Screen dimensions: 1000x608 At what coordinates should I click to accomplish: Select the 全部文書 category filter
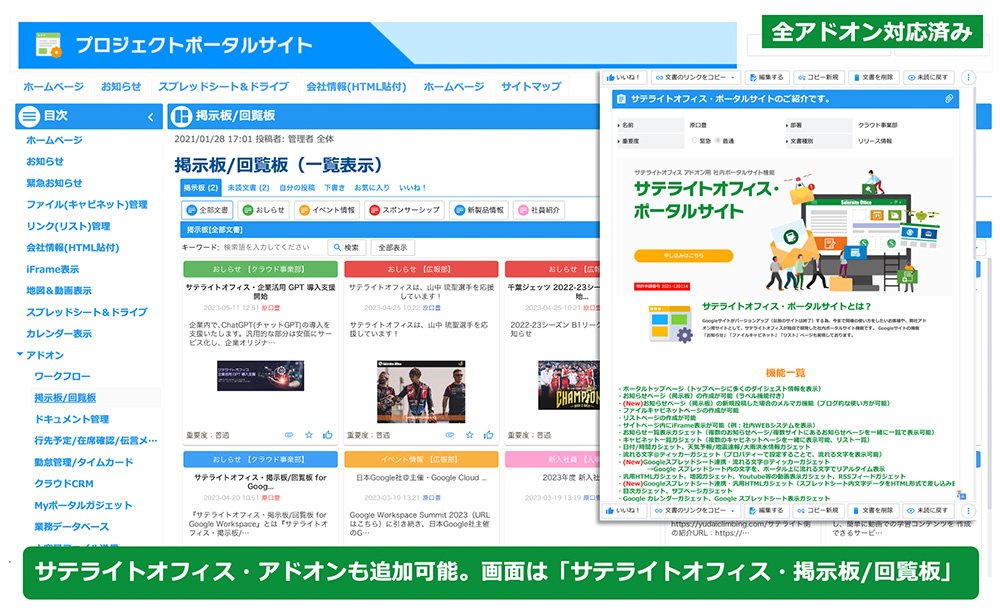(207, 210)
